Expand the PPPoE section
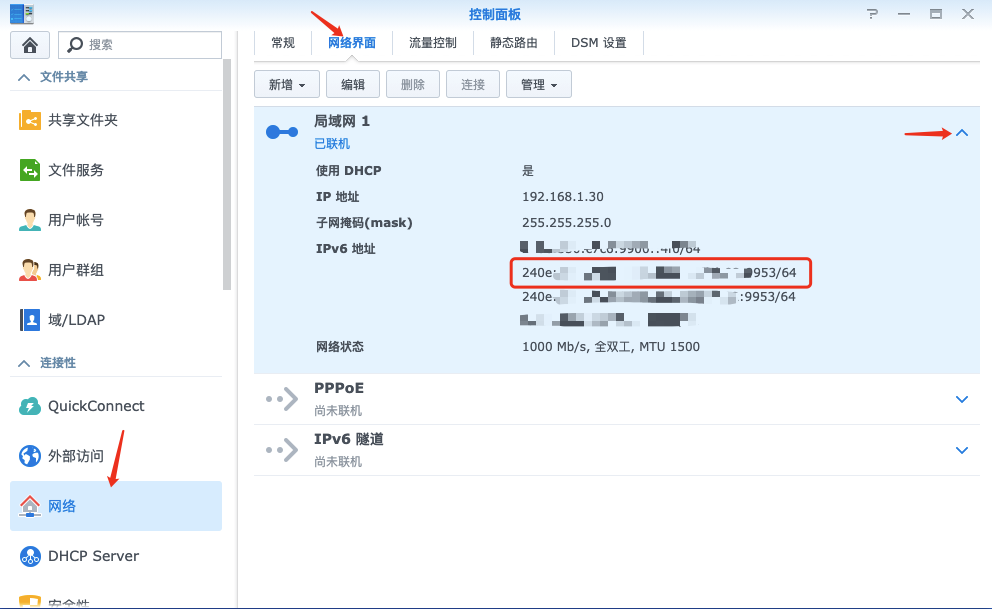The width and height of the screenshot is (992, 609). click(x=961, y=399)
